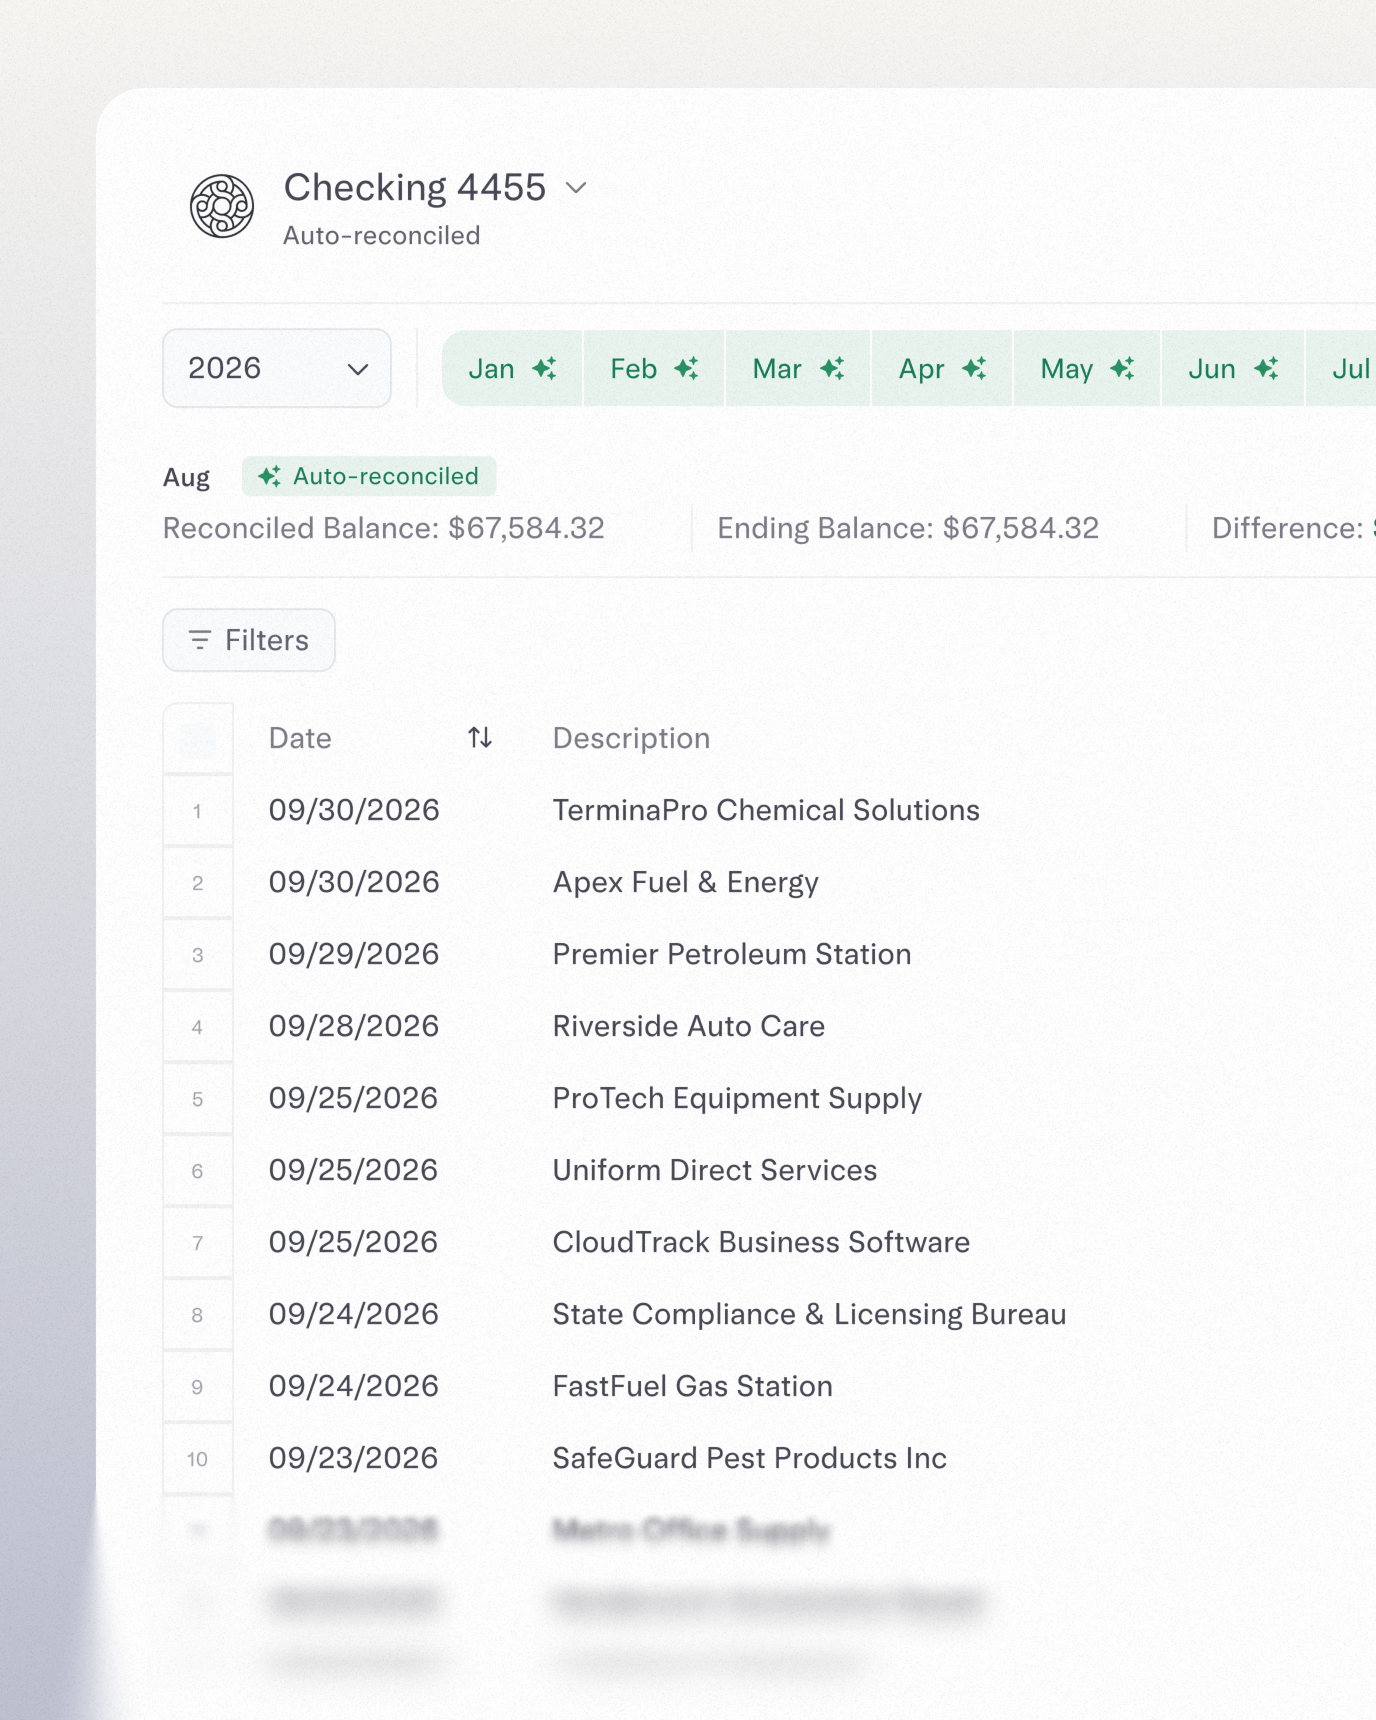Select the Jul month tab
1376x1720 pixels.
(1350, 369)
